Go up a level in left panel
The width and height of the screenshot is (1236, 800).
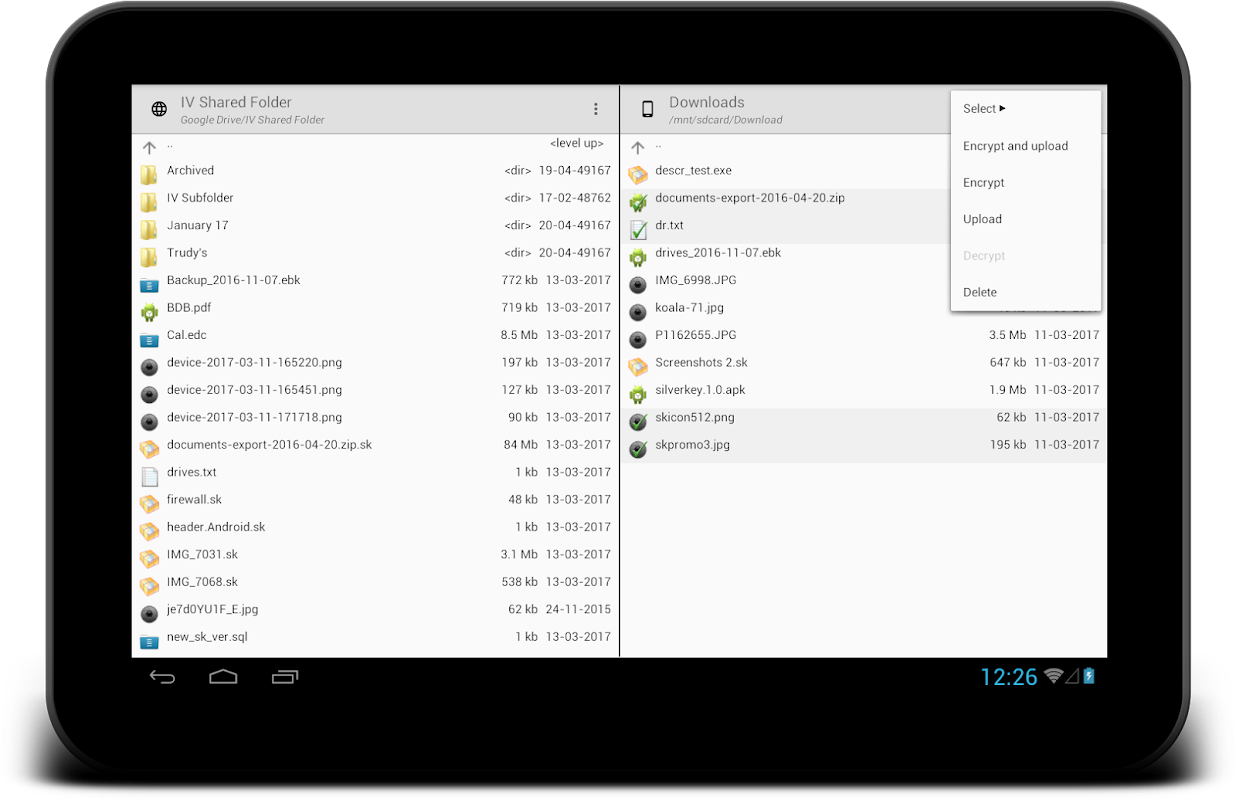point(149,147)
